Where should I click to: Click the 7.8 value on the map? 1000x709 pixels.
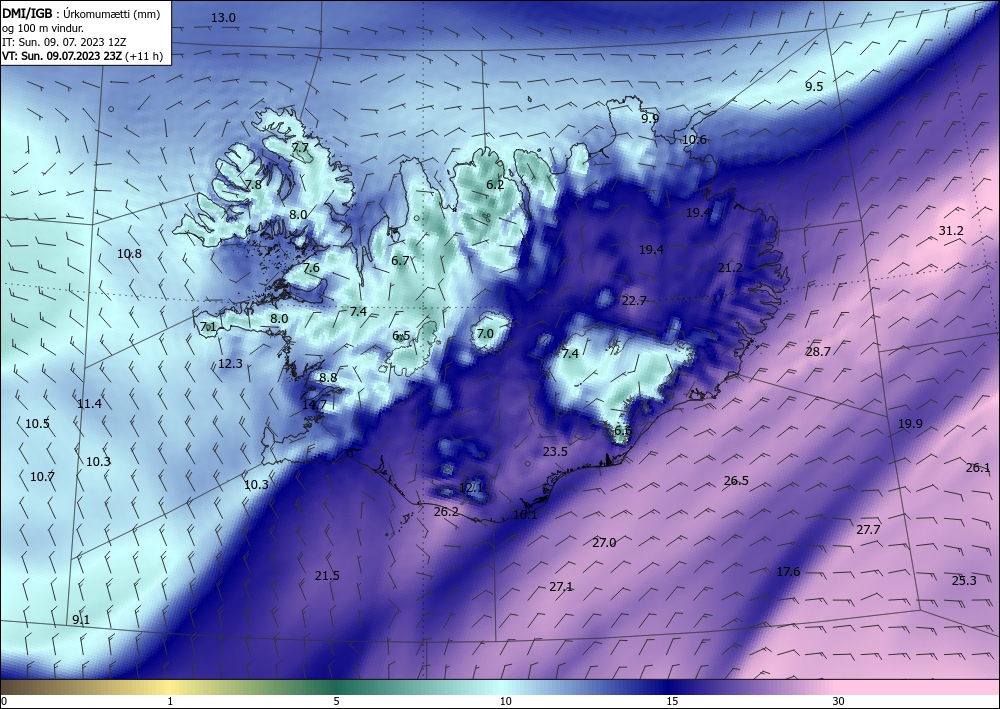[254, 185]
